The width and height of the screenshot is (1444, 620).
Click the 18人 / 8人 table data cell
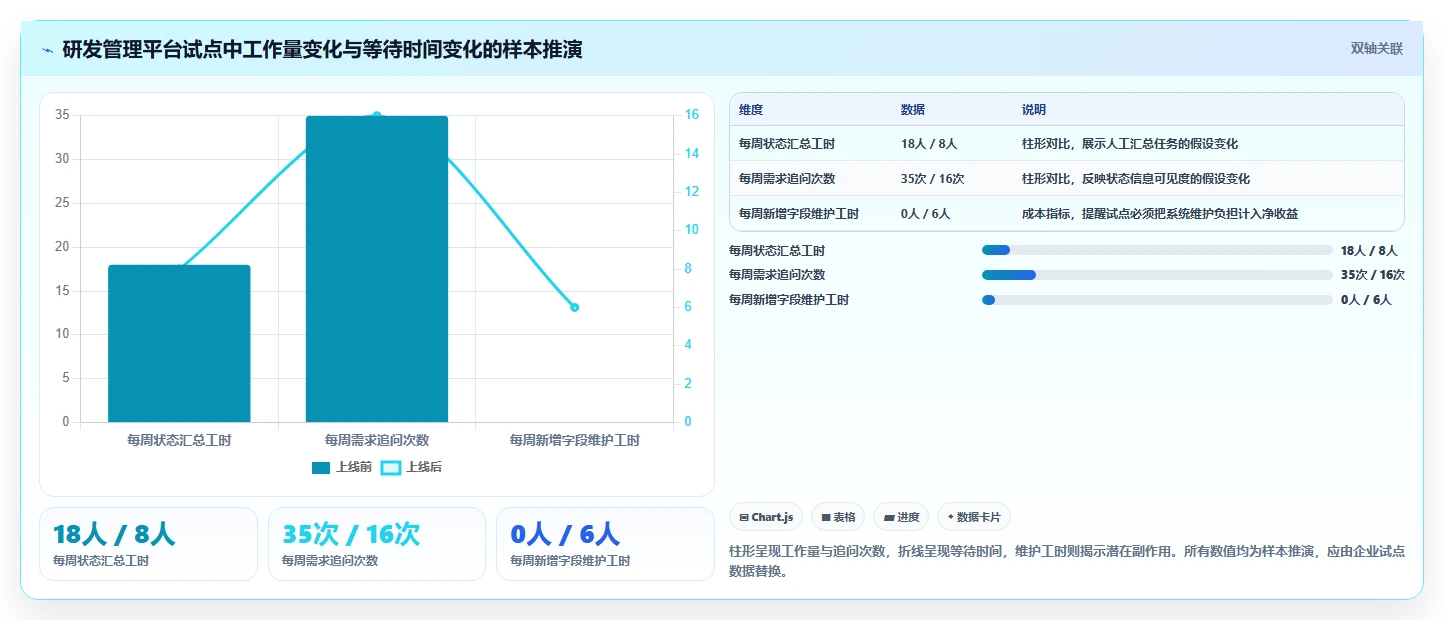(929, 144)
